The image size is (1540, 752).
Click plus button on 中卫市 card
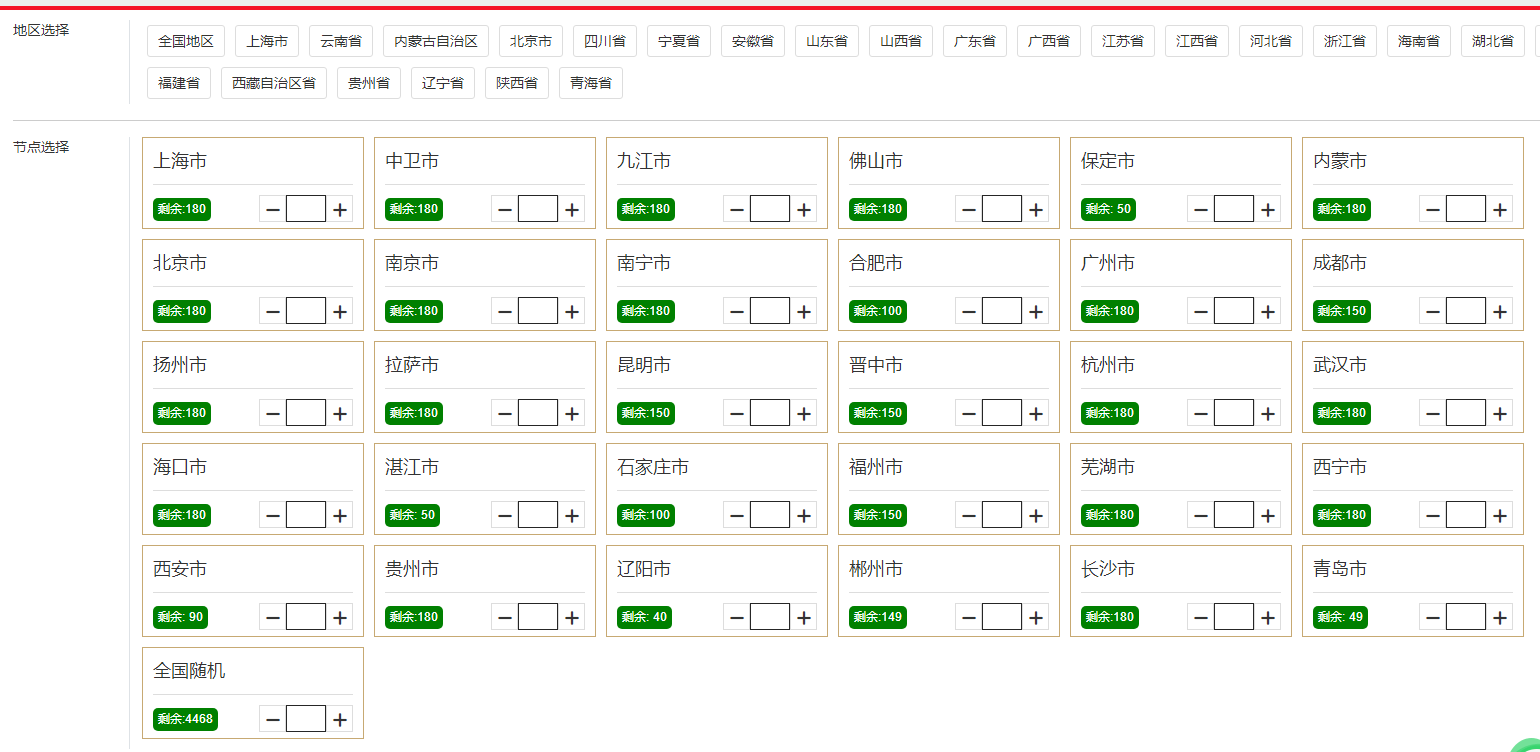tap(572, 209)
